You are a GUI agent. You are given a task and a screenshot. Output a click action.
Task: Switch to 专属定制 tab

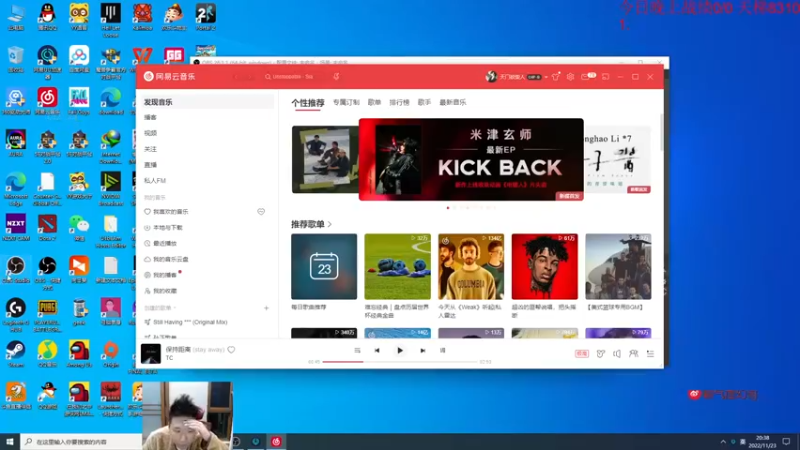[346, 103]
